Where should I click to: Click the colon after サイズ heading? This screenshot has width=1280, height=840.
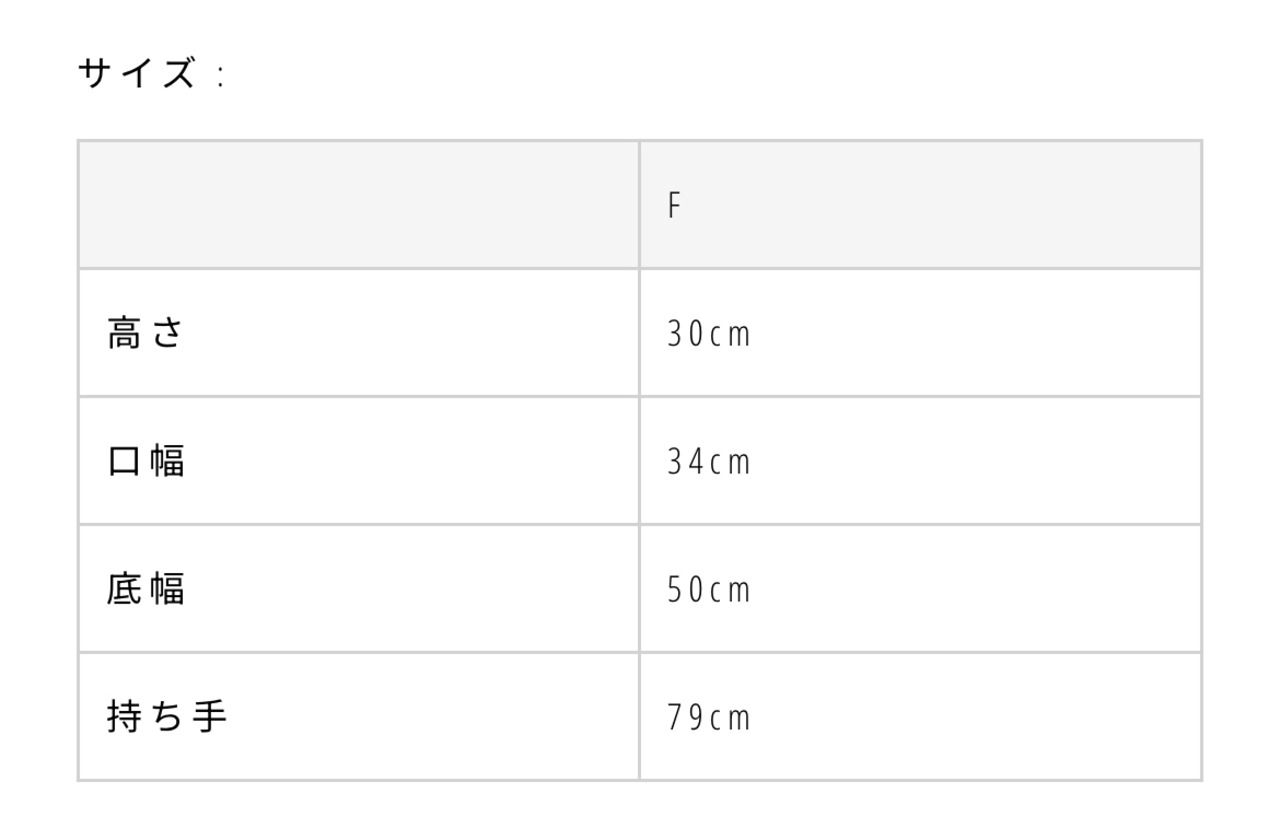click(219, 77)
